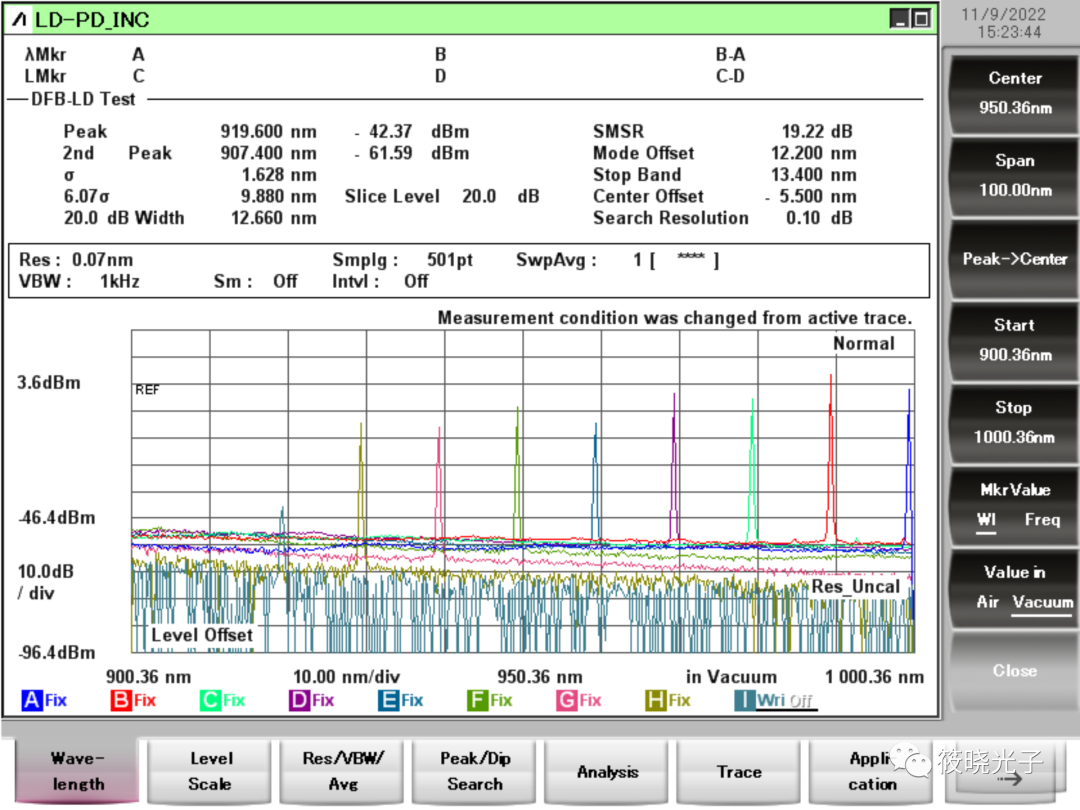Click the trace C green indicator
The image size is (1080, 810).
[x=210, y=700]
